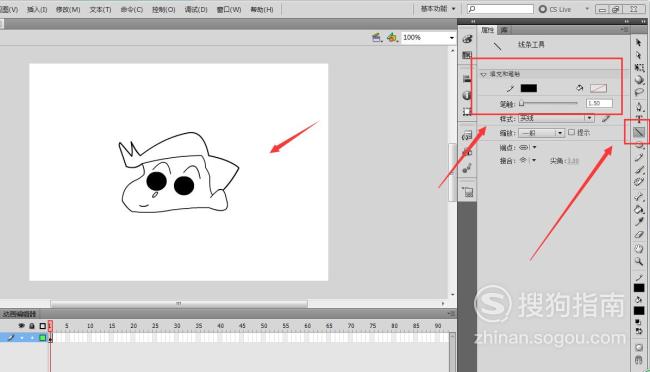
Task: Click black-and-white default colors icon
Action: tap(638, 322)
